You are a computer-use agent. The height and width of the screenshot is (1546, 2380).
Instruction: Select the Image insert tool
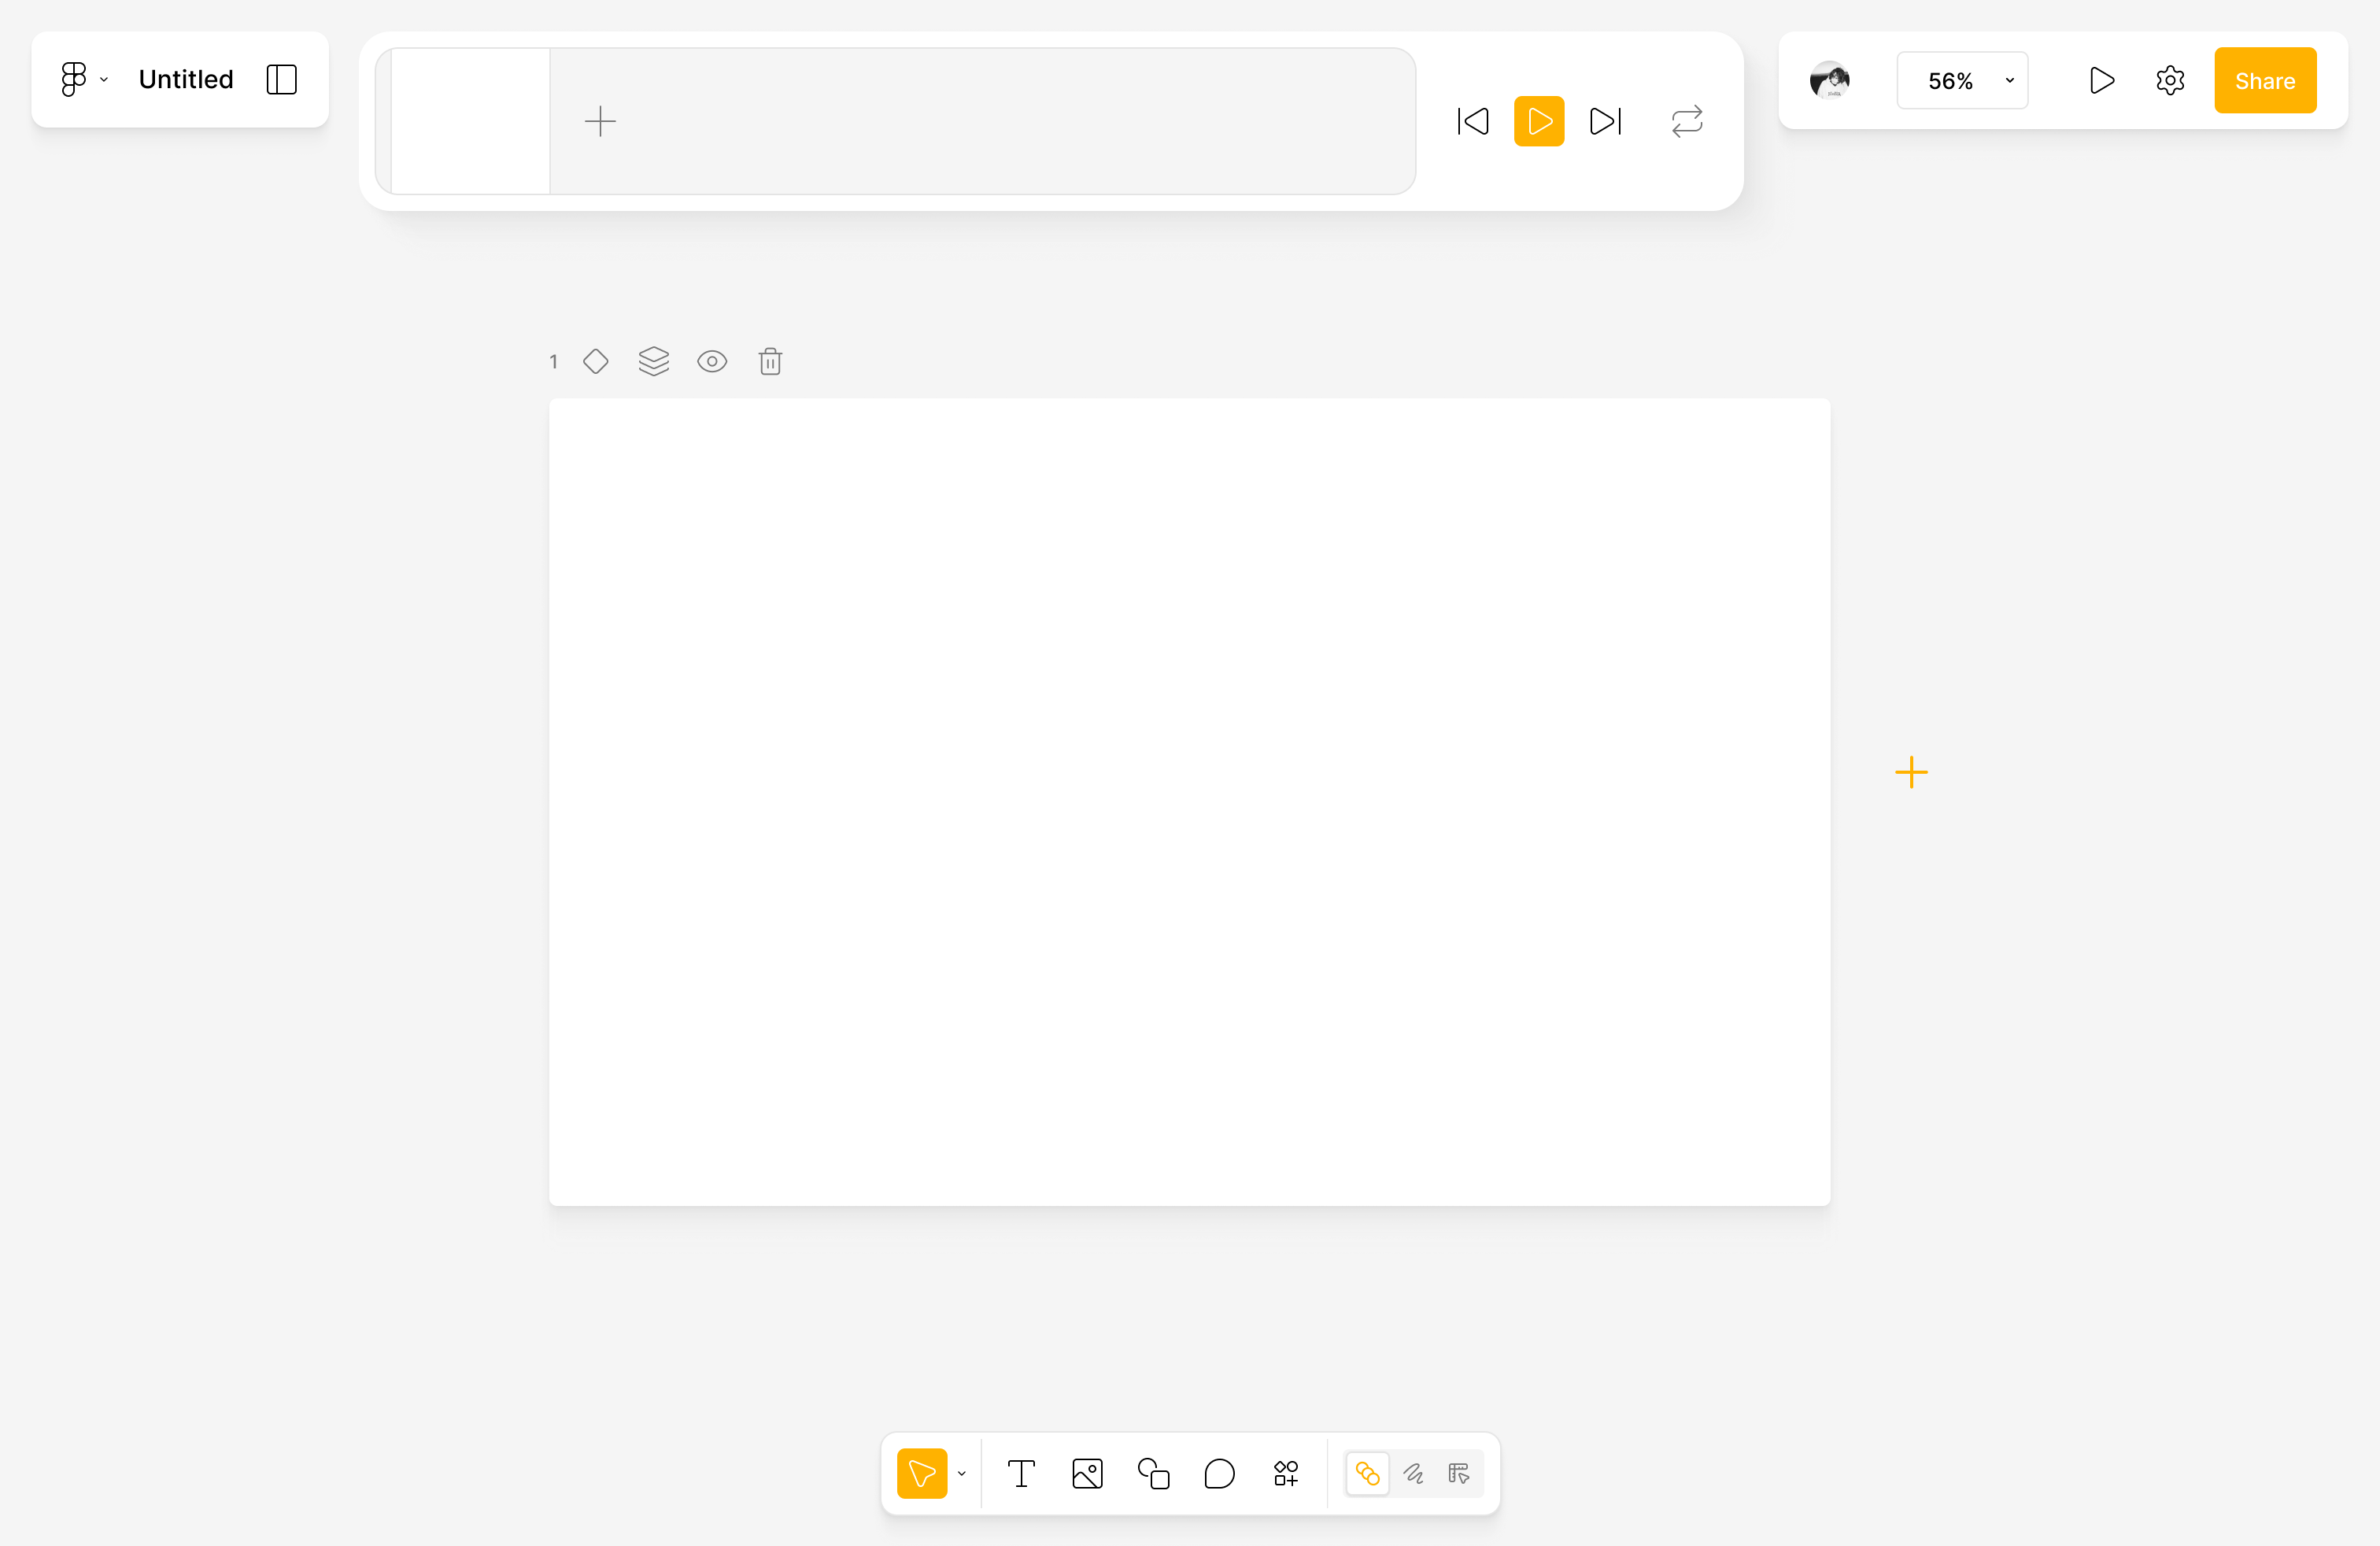[1087, 1474]
